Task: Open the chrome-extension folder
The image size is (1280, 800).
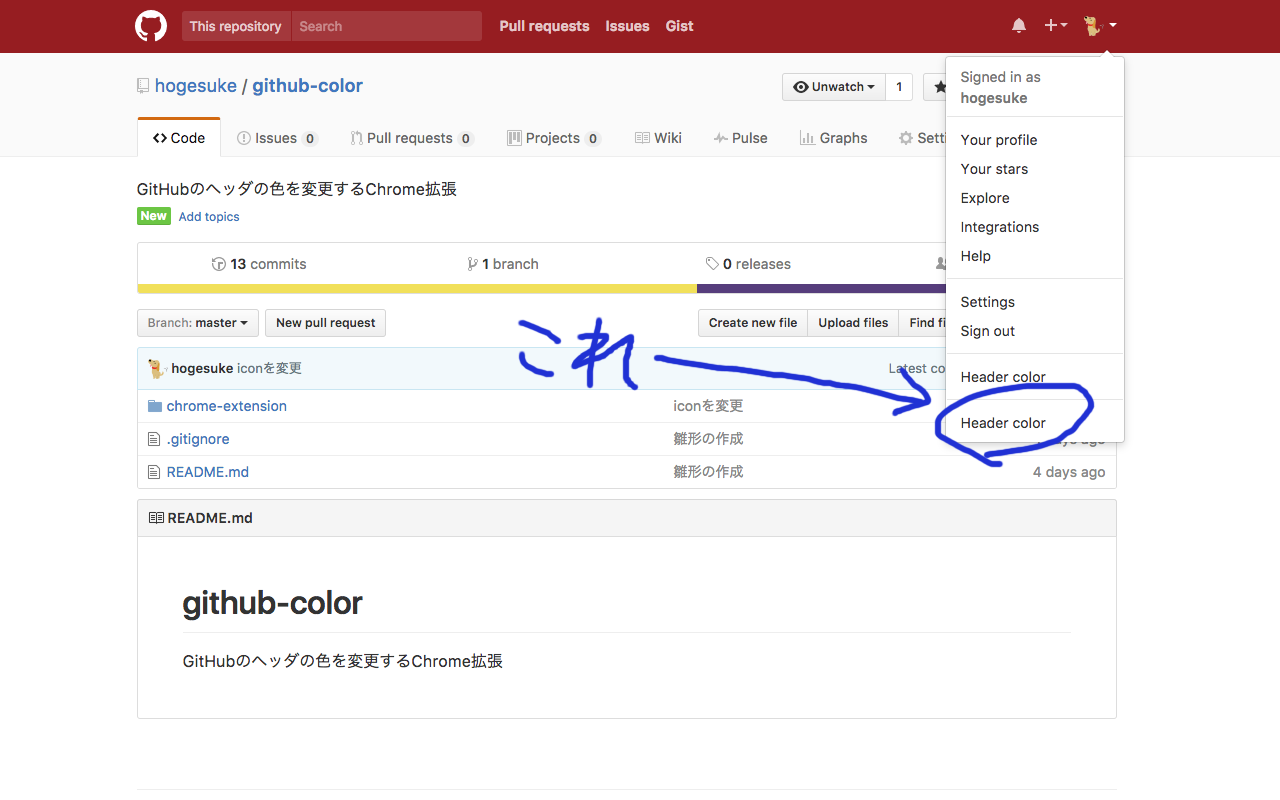Action: point(227,406)
